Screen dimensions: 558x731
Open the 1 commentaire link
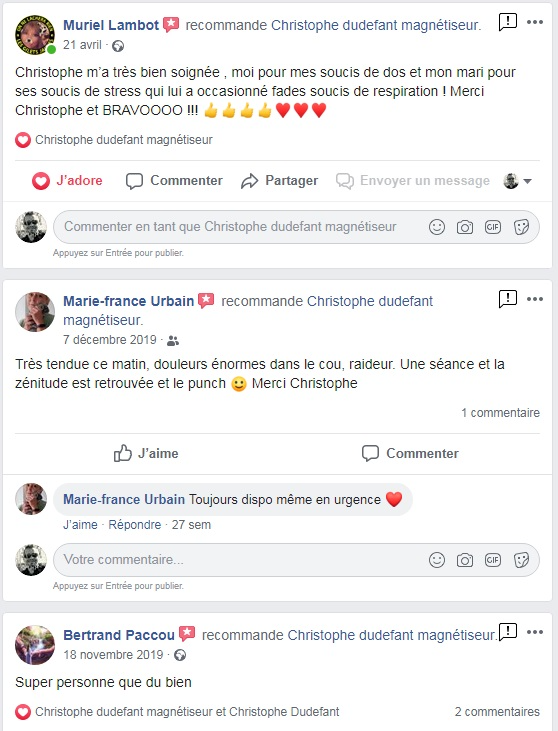coord(500,413)
